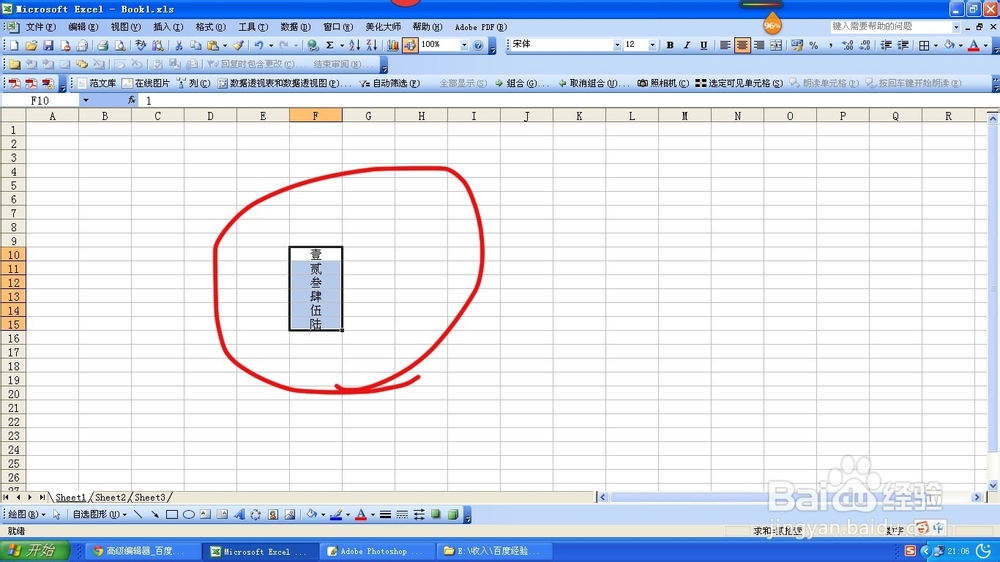Open the Chart Wizard icon
1000x562 pixels.
(x=393, y=45)
